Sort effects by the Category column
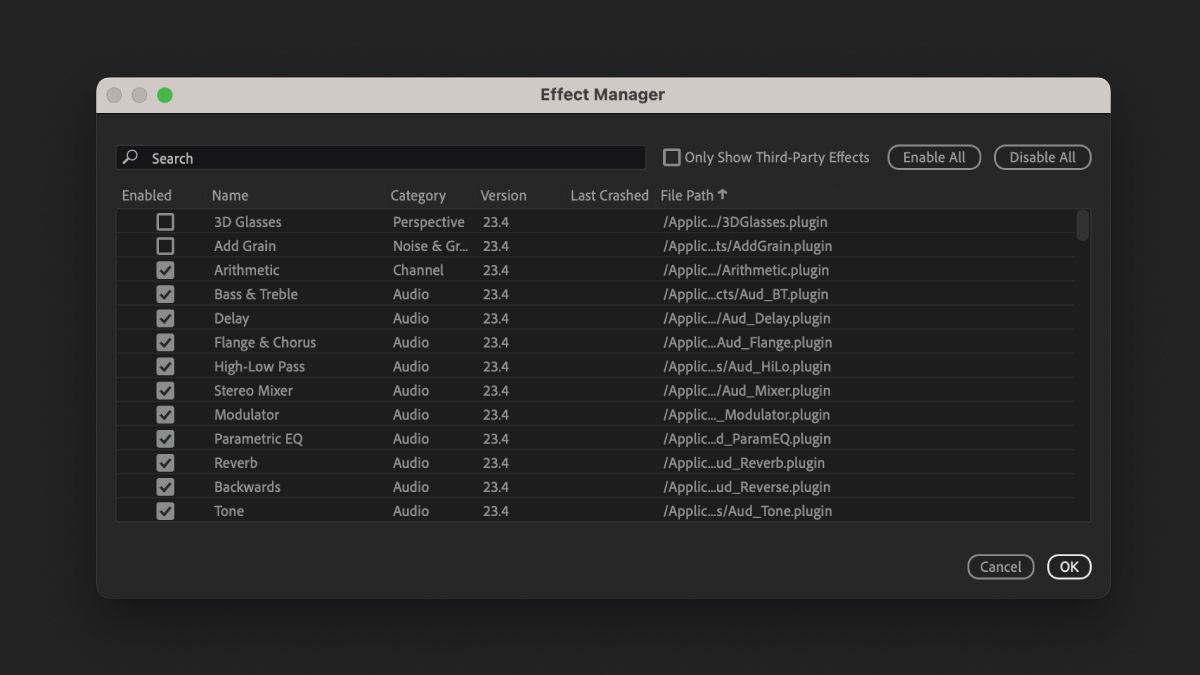The width and height of the screenshot is (1200, 675). point(417,194)
